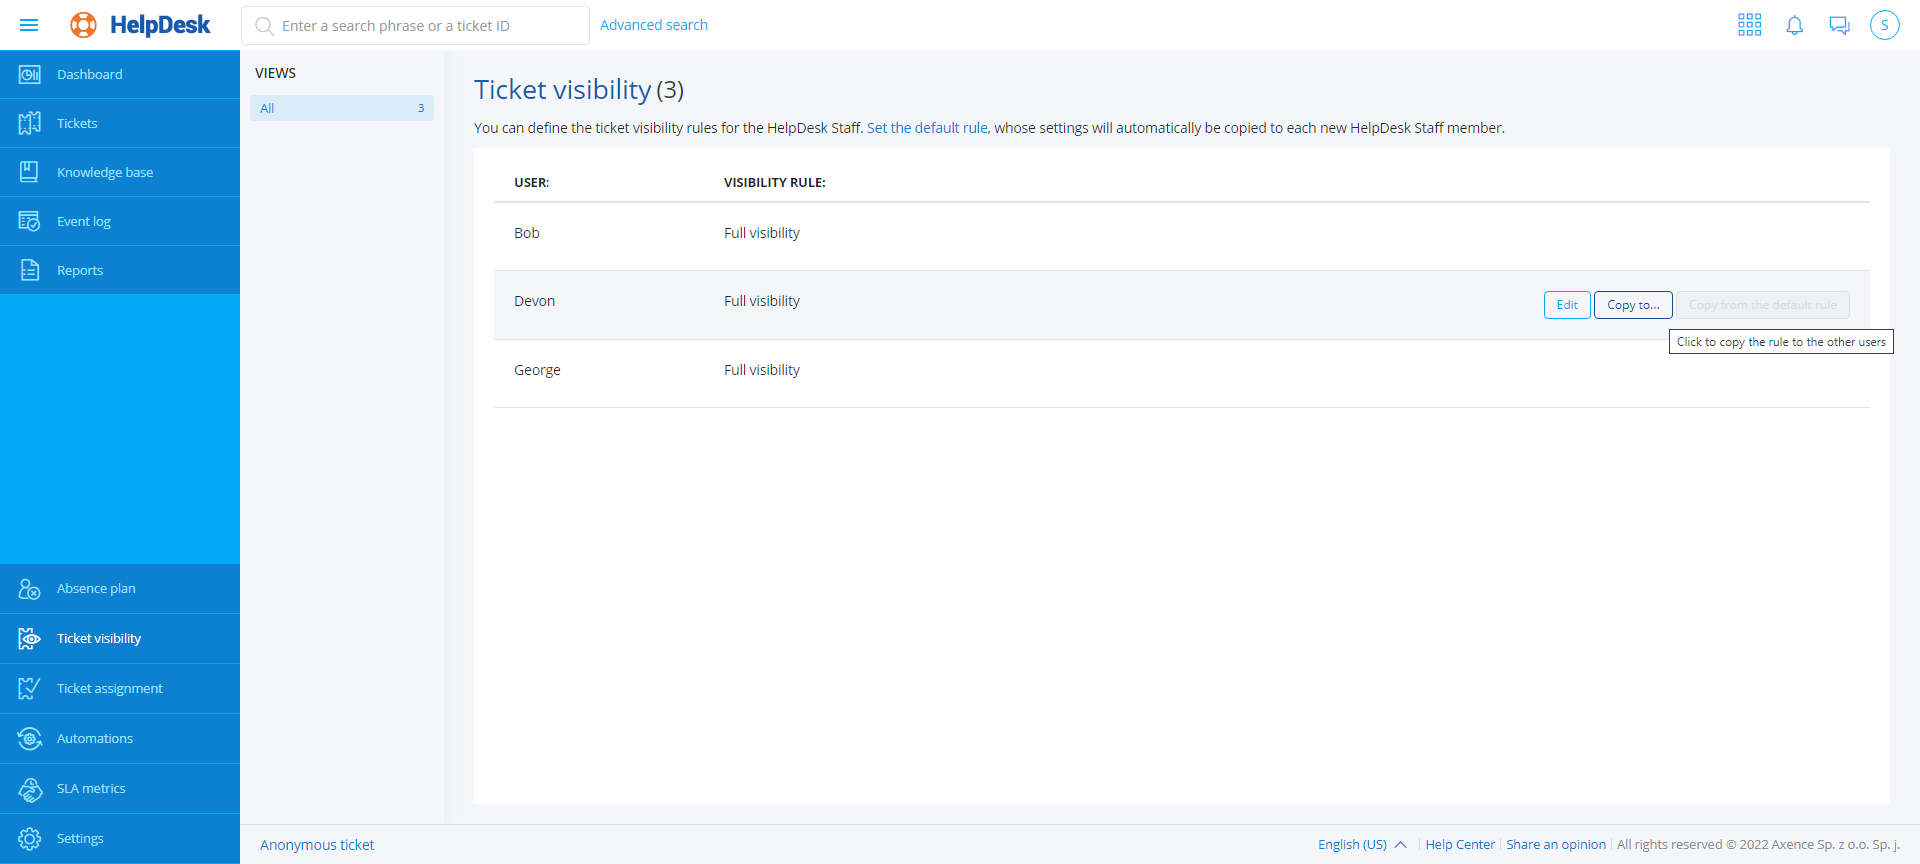Click the hamburger menu icon
The height and width of the screenshot is (864, 1920).
[x=29, y=25]
